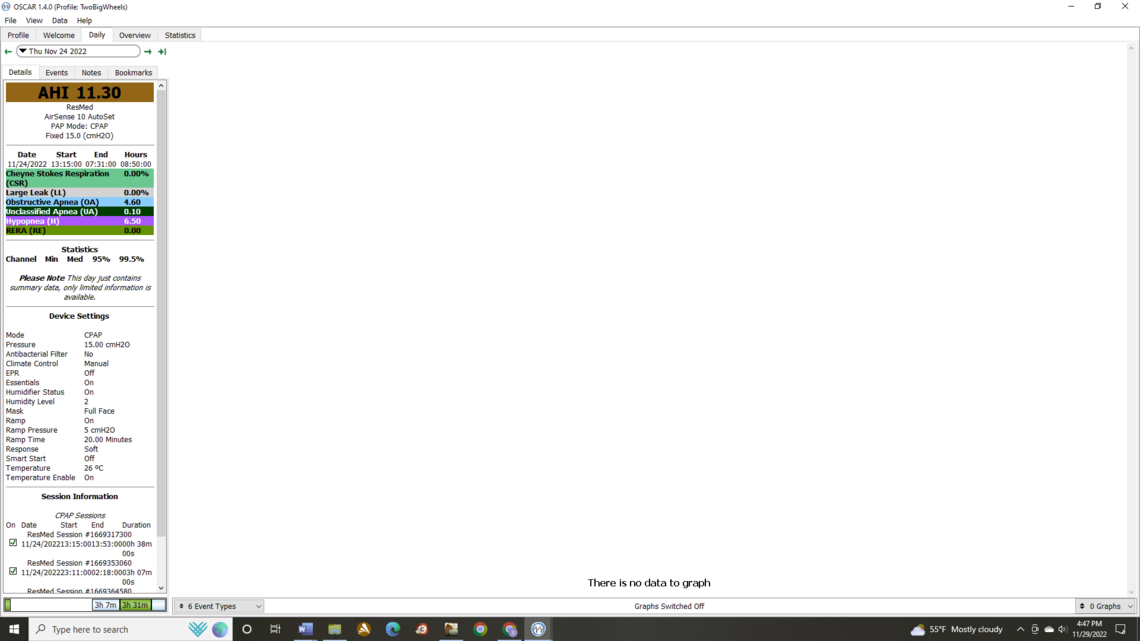Click the details panel scrollbar thumb
Image resolution: width=1140 pixels, height=641 pixels.
click(x=161, y=313)
